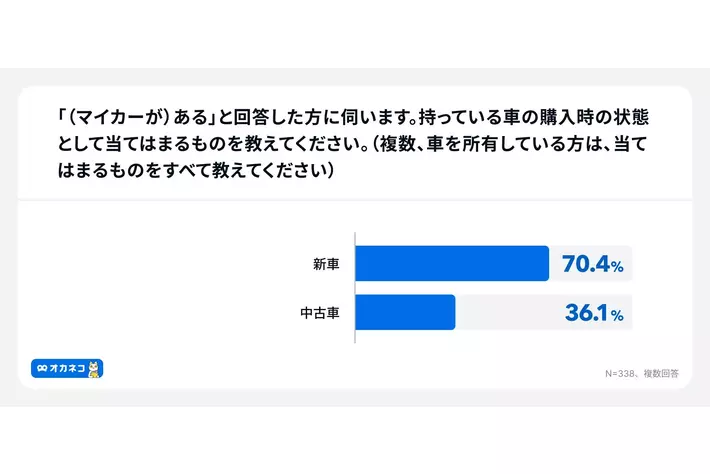Click the オカネコ text in the logo
The width and height of the screenshot is (710, 474).
66,369
